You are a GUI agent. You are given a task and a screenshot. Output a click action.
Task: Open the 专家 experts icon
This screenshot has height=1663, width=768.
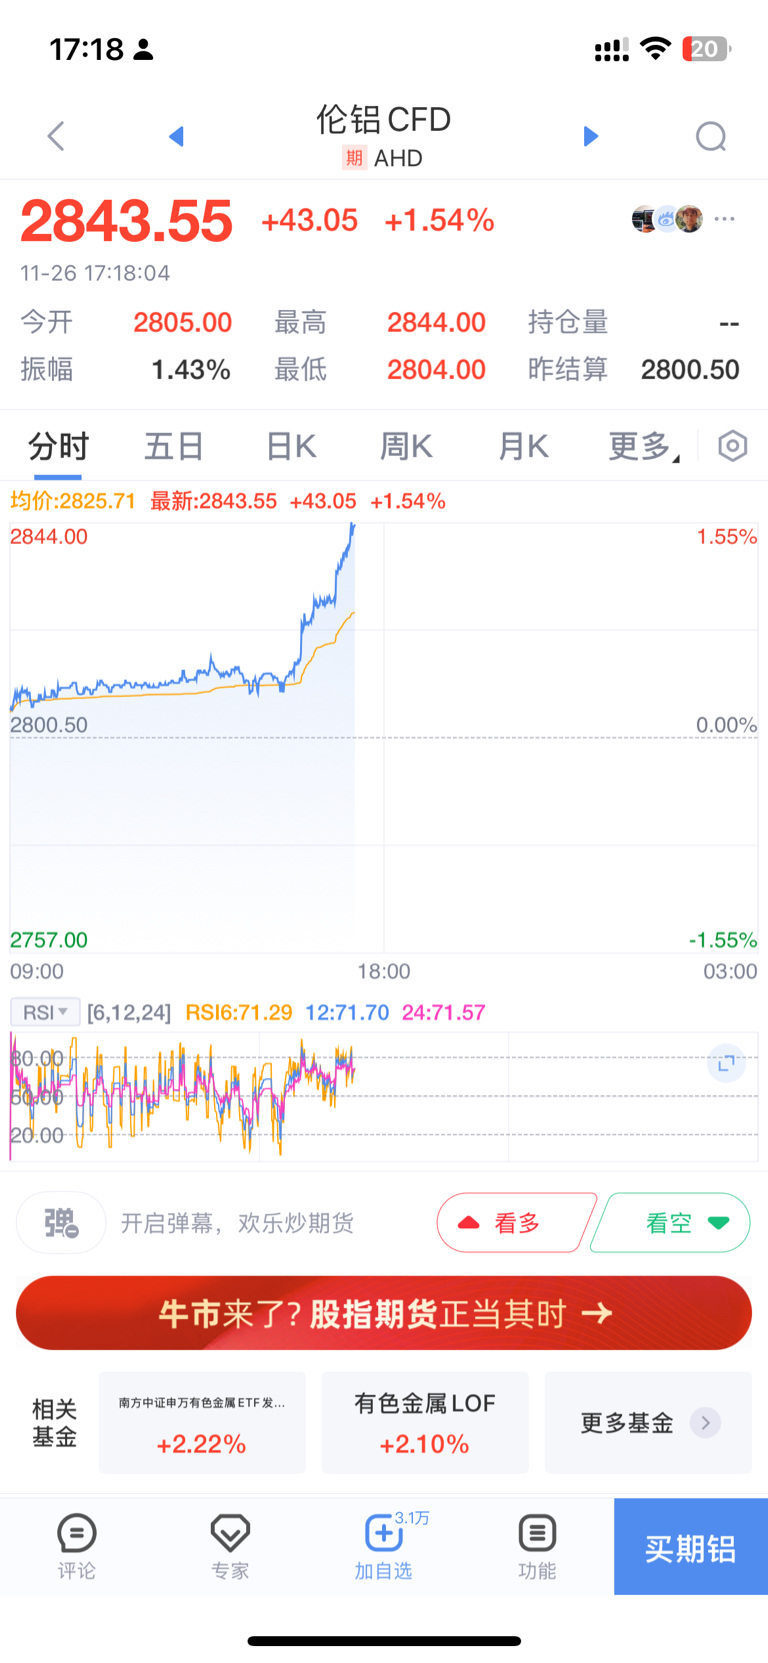[230, 1546]
